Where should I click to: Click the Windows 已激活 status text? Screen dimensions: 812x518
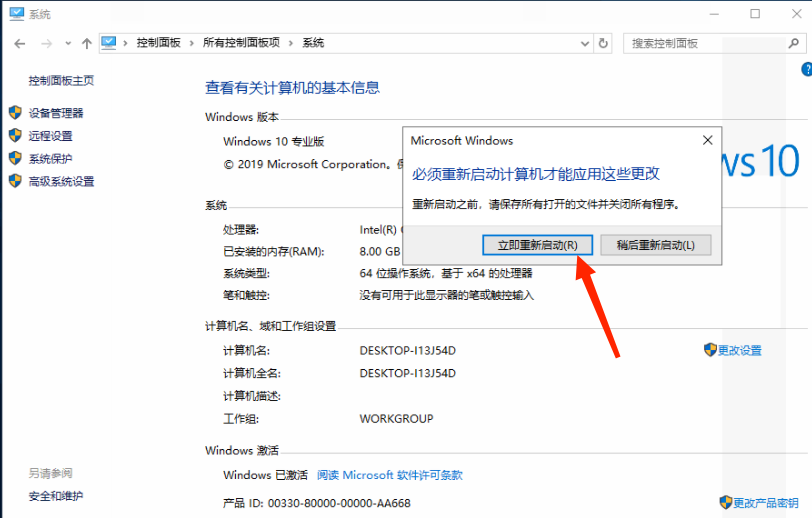(265, 475)
